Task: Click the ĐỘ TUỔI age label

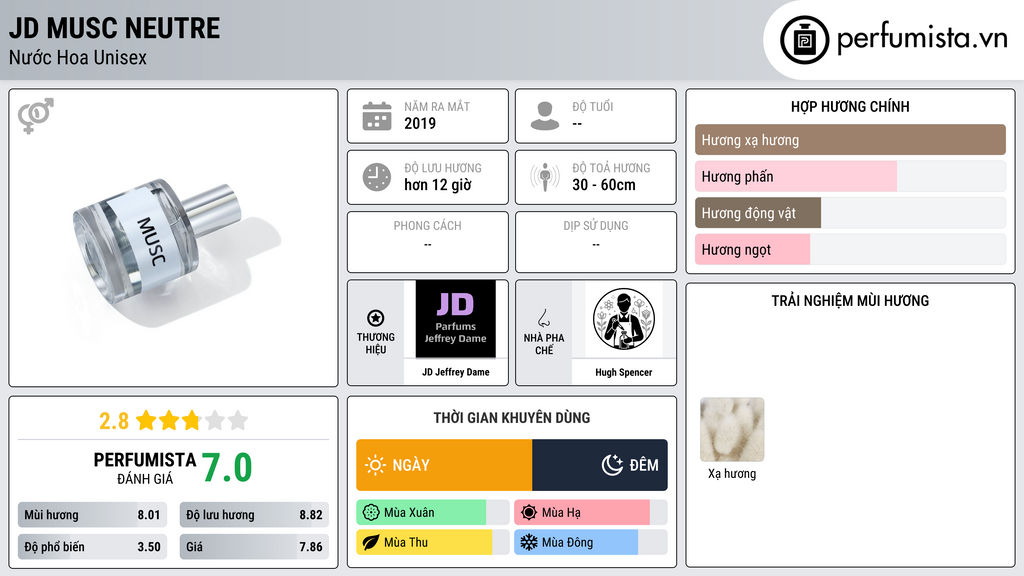Action: click(592, 106)
